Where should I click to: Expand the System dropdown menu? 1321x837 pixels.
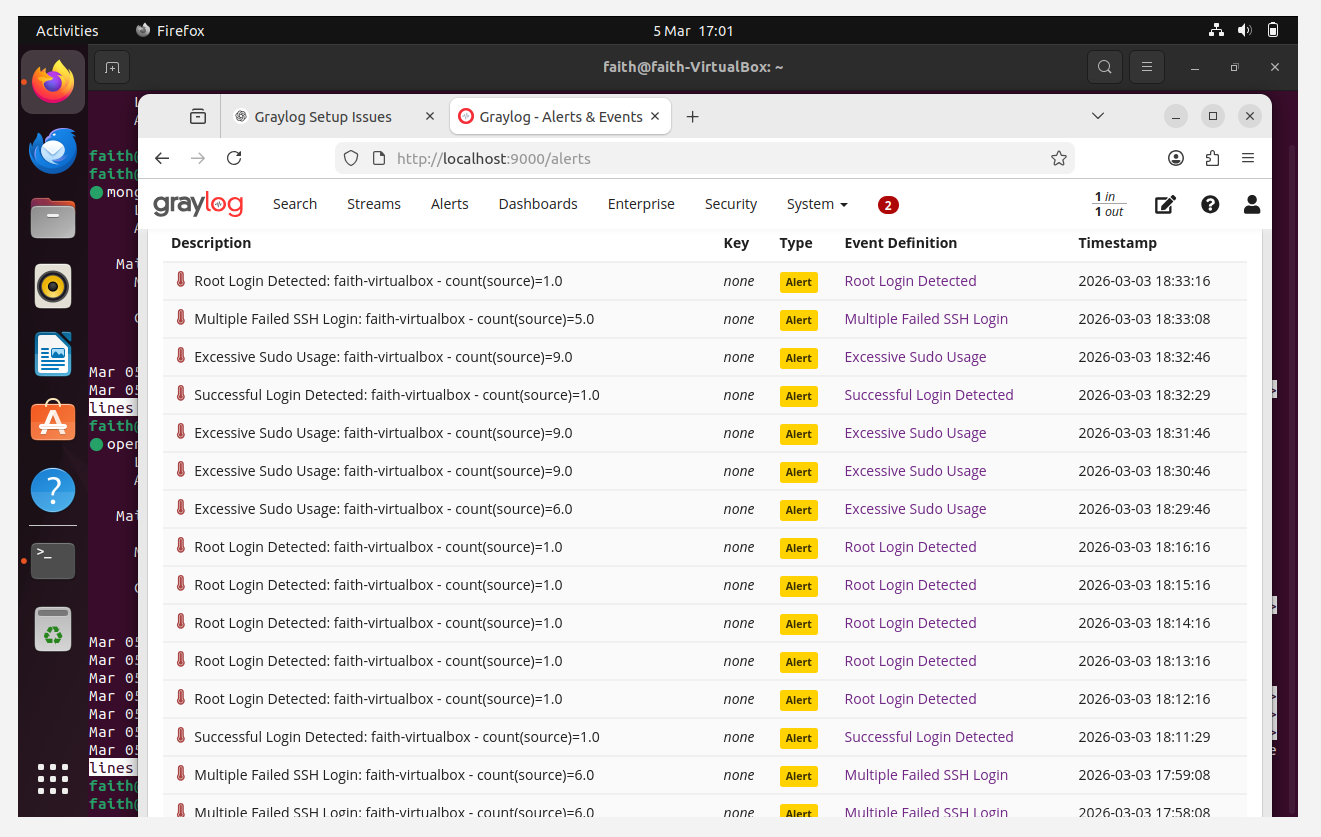(x=816, y=204)
